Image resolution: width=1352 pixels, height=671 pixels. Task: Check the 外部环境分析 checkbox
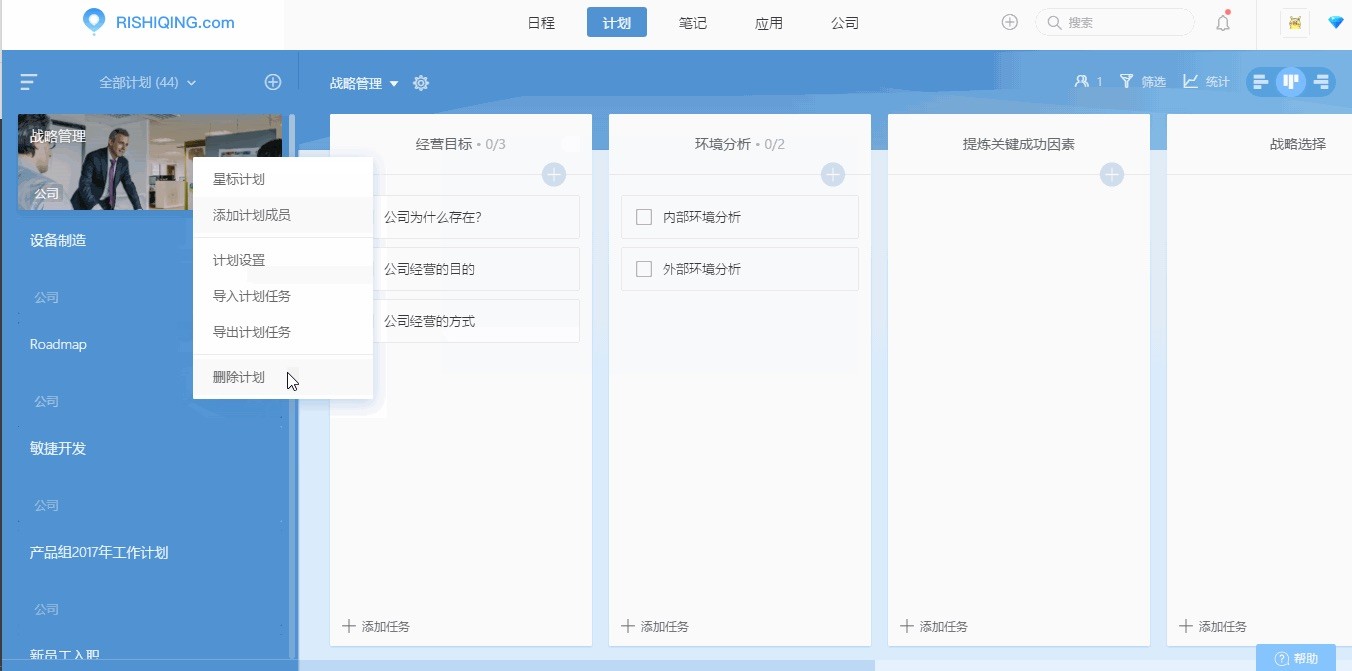pos(644,269)
